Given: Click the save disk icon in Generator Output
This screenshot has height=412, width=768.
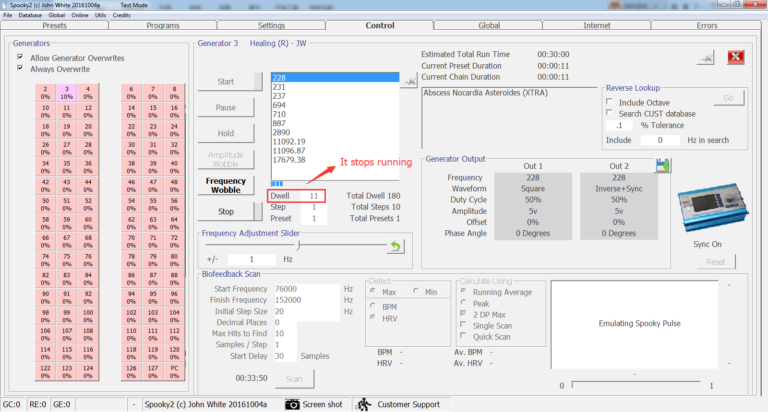Looking at the screenshot, I should click(662, 141).
